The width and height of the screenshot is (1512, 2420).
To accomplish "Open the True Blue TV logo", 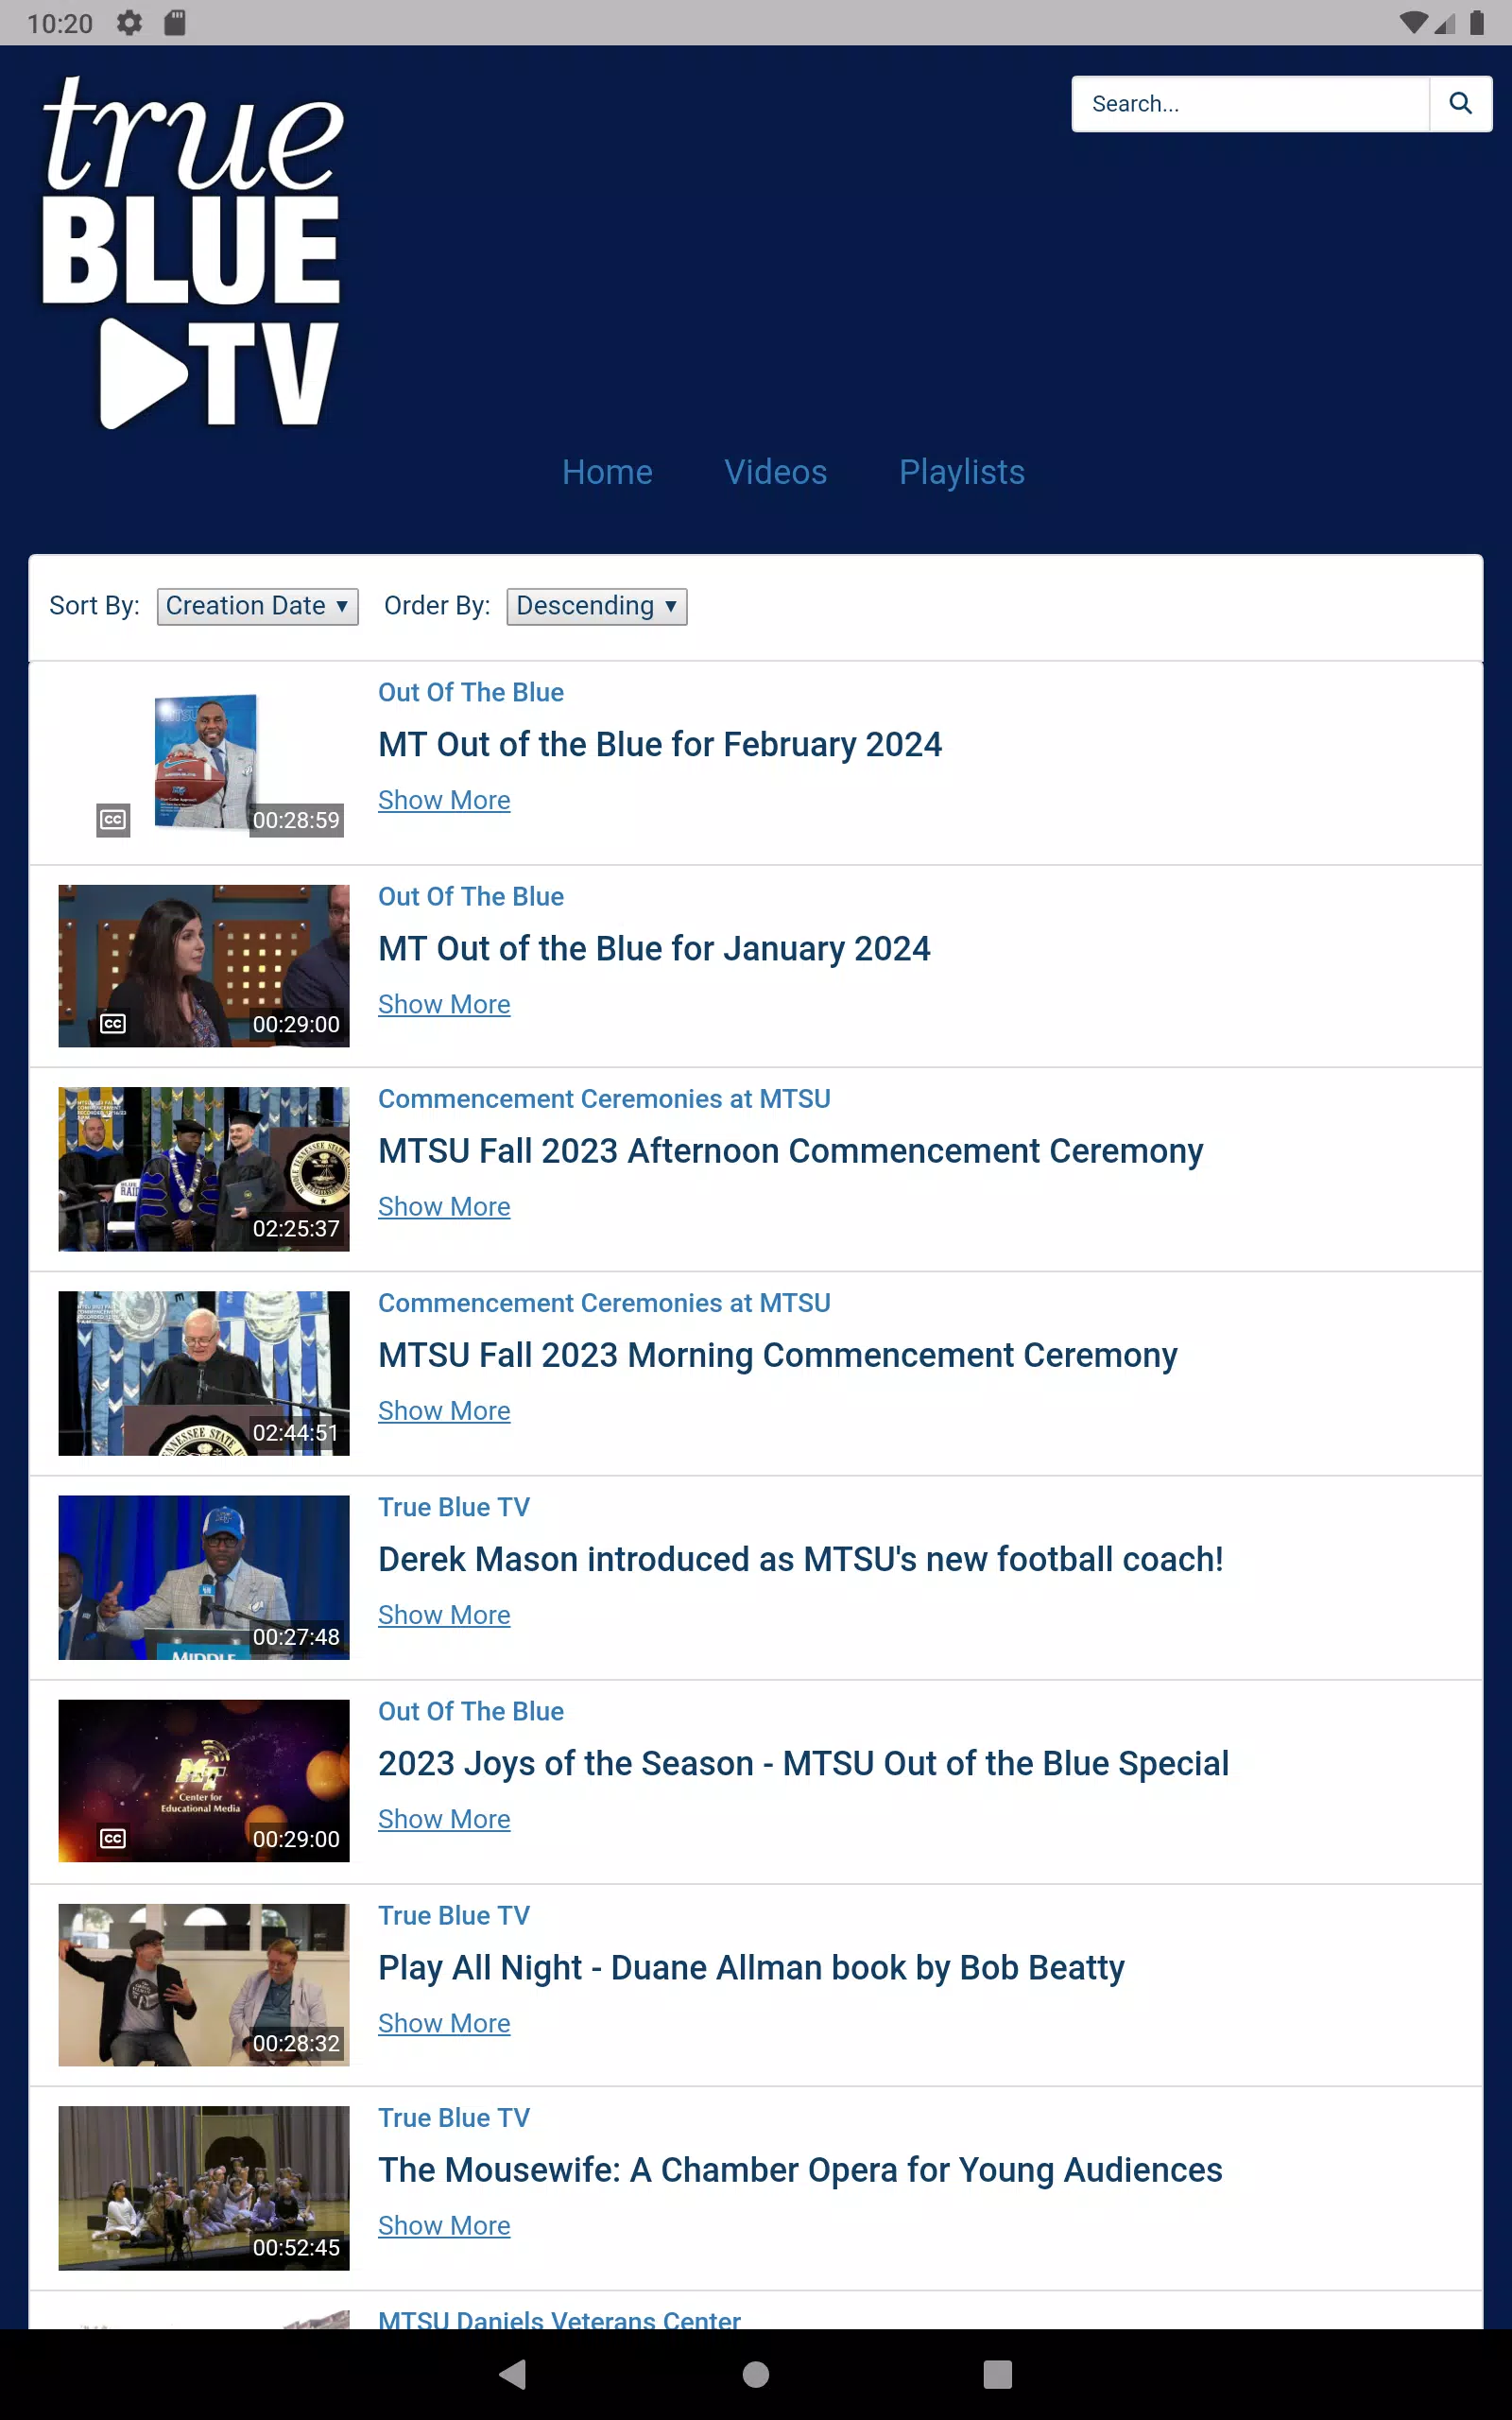I will coord(192,253).
